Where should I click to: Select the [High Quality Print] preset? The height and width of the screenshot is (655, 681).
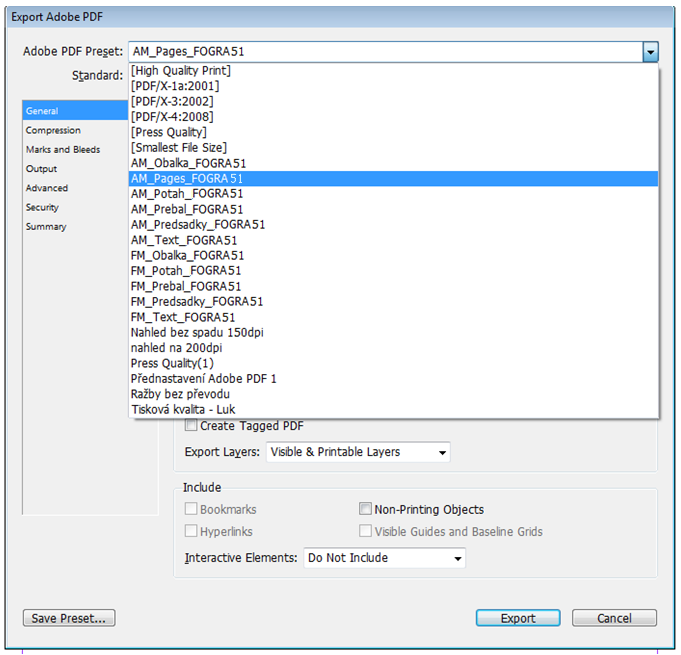click(x=181, y=71)
